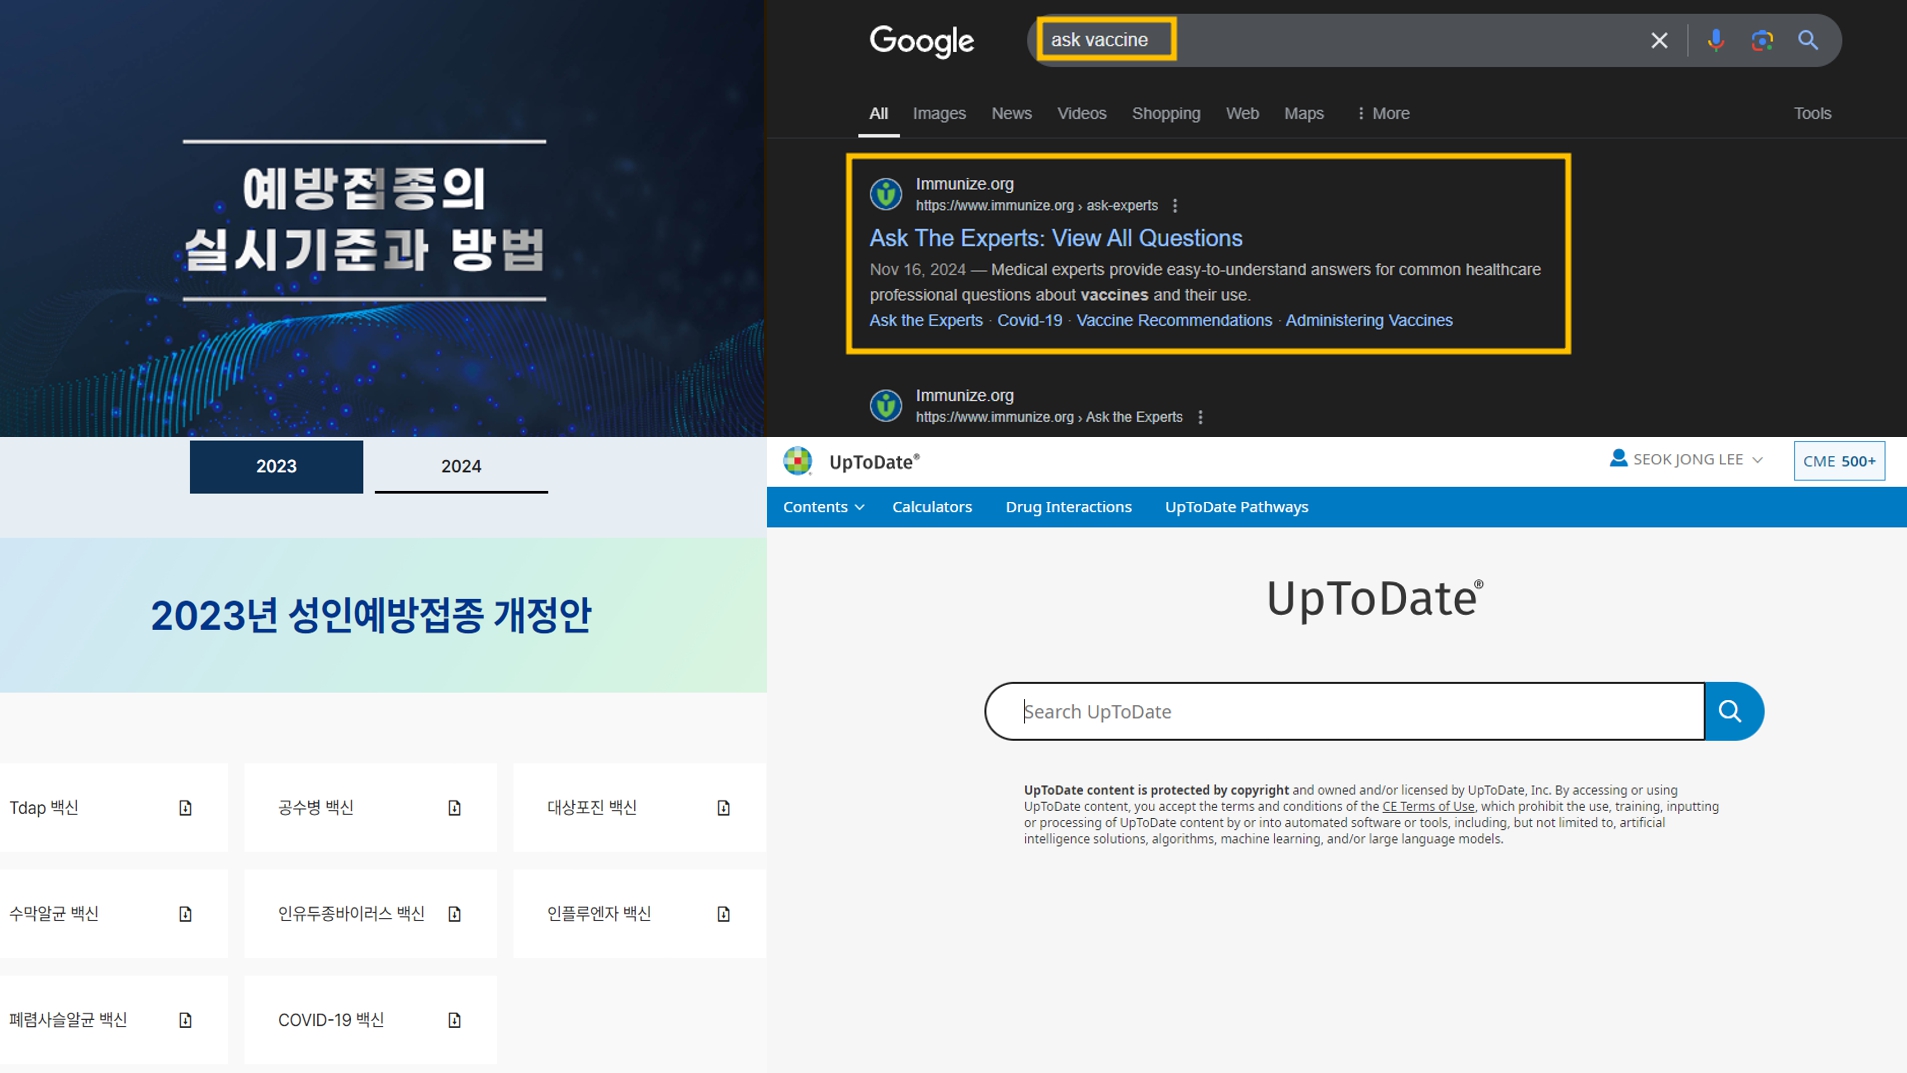Image resolution: width=1907 pixels, height=1073 pixels.
Task: Switch to the Maps tab in Google
Action: click(1303, 113)
